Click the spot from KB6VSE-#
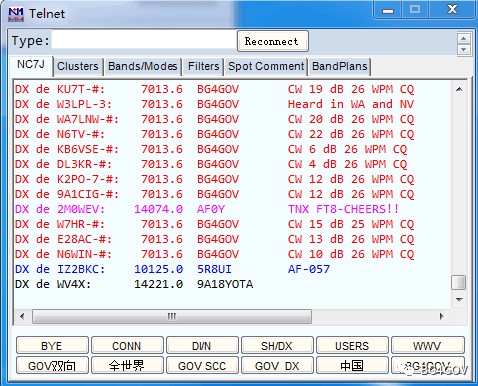478x386 pixels. (211, 149)
